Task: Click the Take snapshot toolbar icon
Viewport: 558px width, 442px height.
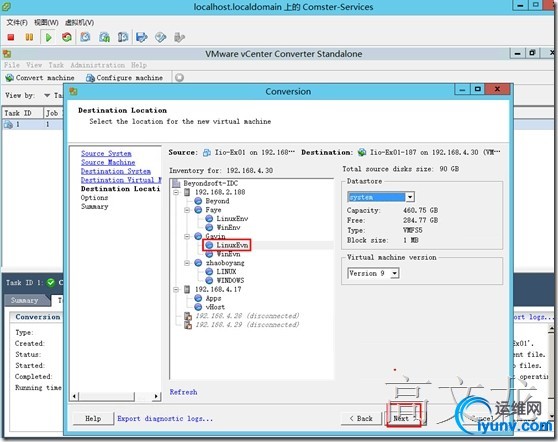Action: tap(85, 37)
